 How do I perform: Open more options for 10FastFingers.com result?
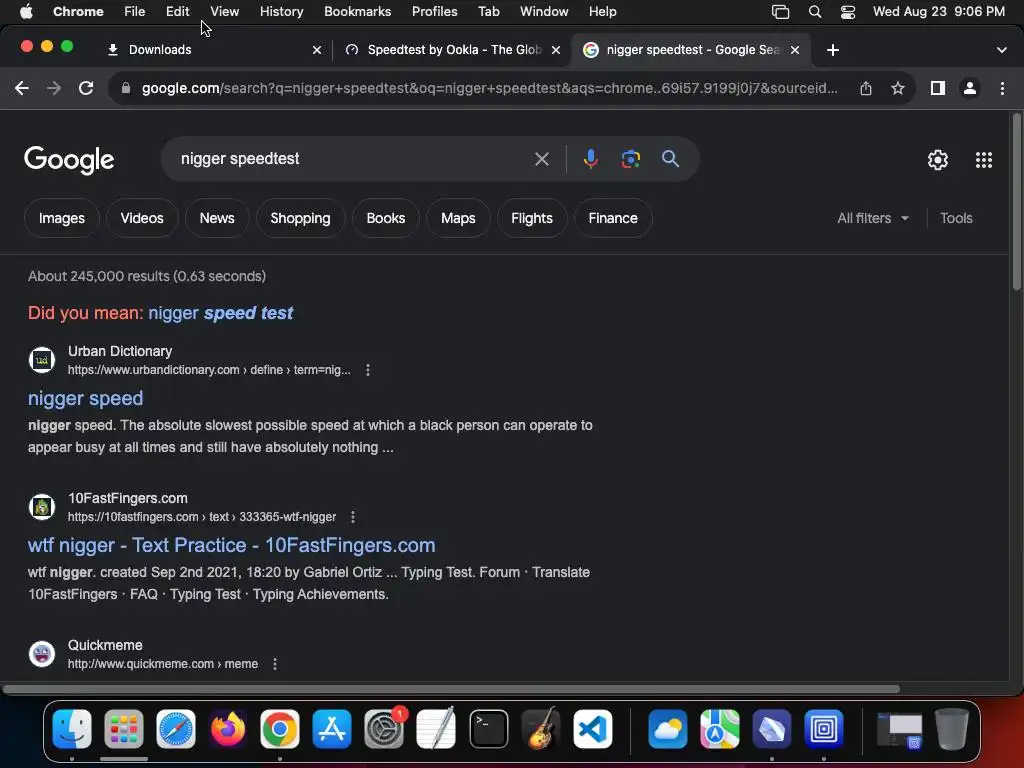(353, 517)
